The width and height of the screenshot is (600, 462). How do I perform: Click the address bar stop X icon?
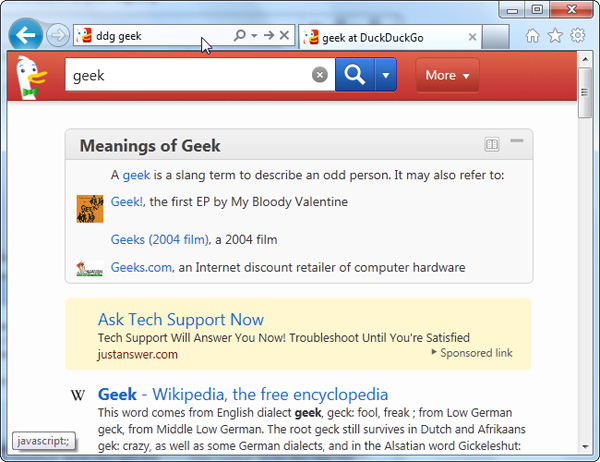pos(284,36)
